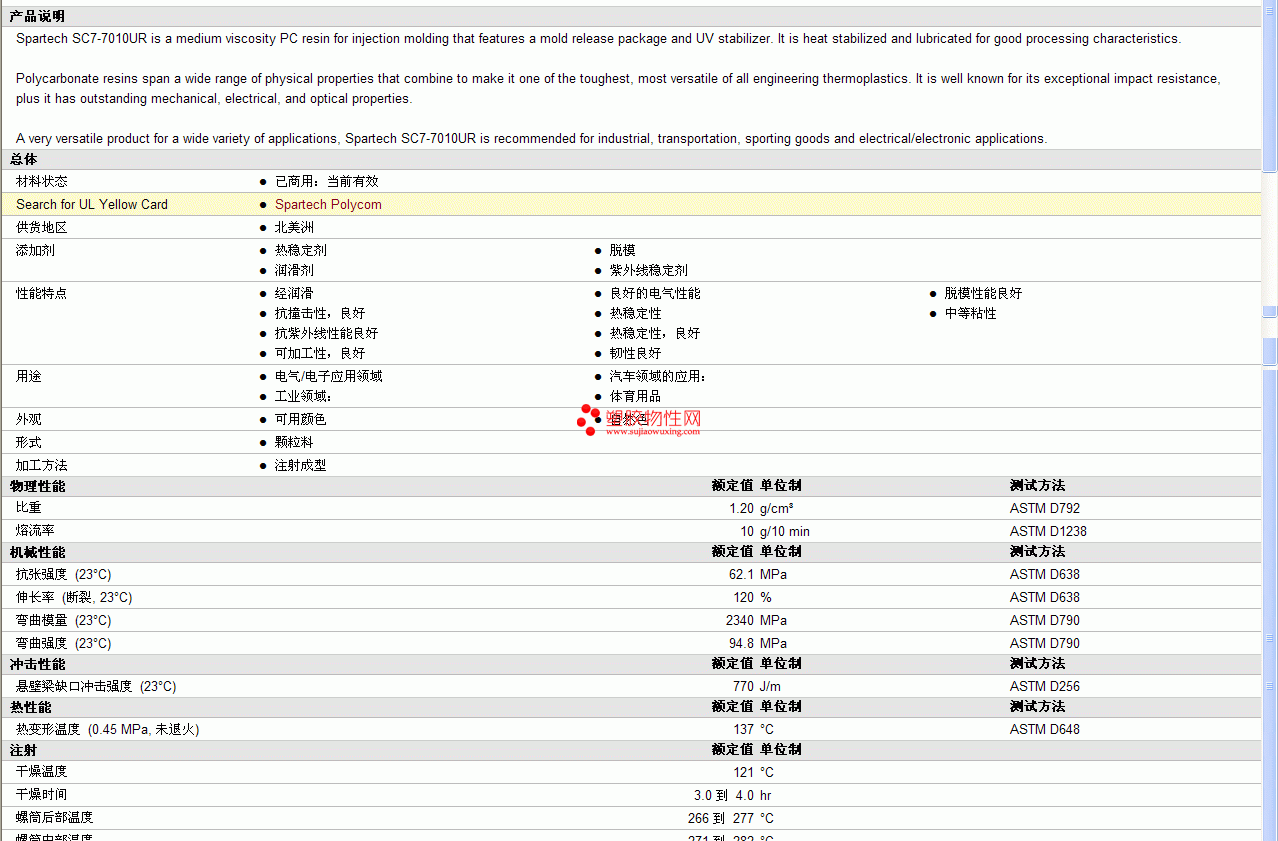Click the 热性能 section header
The image size is (1278, 841).
(31, 706)
